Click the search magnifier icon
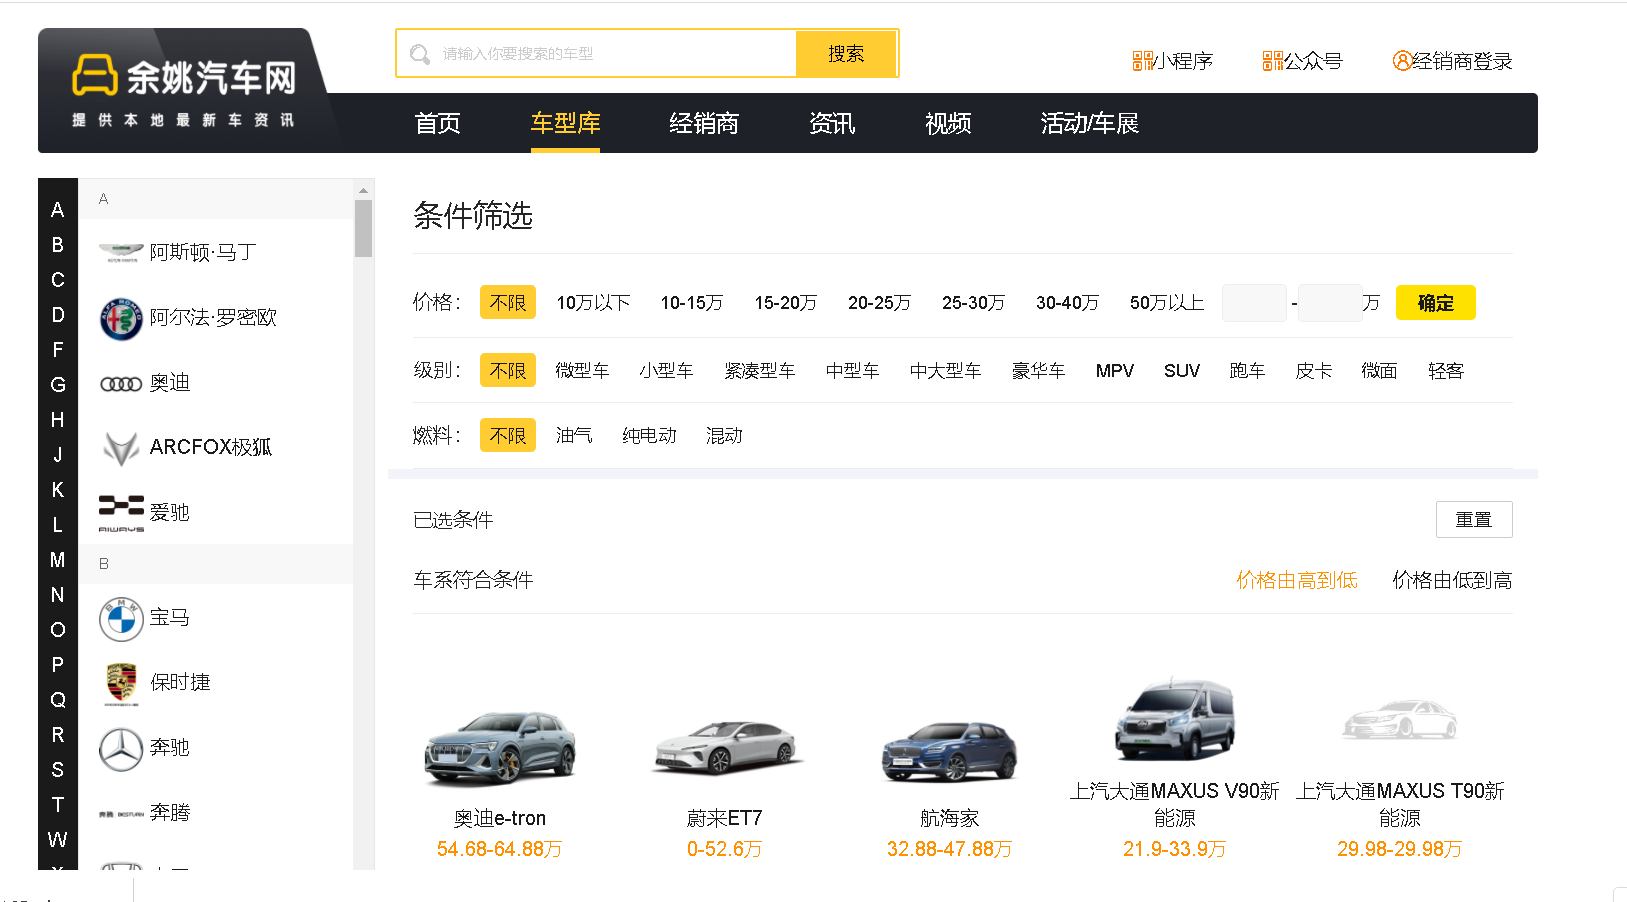 pos(420,54)
